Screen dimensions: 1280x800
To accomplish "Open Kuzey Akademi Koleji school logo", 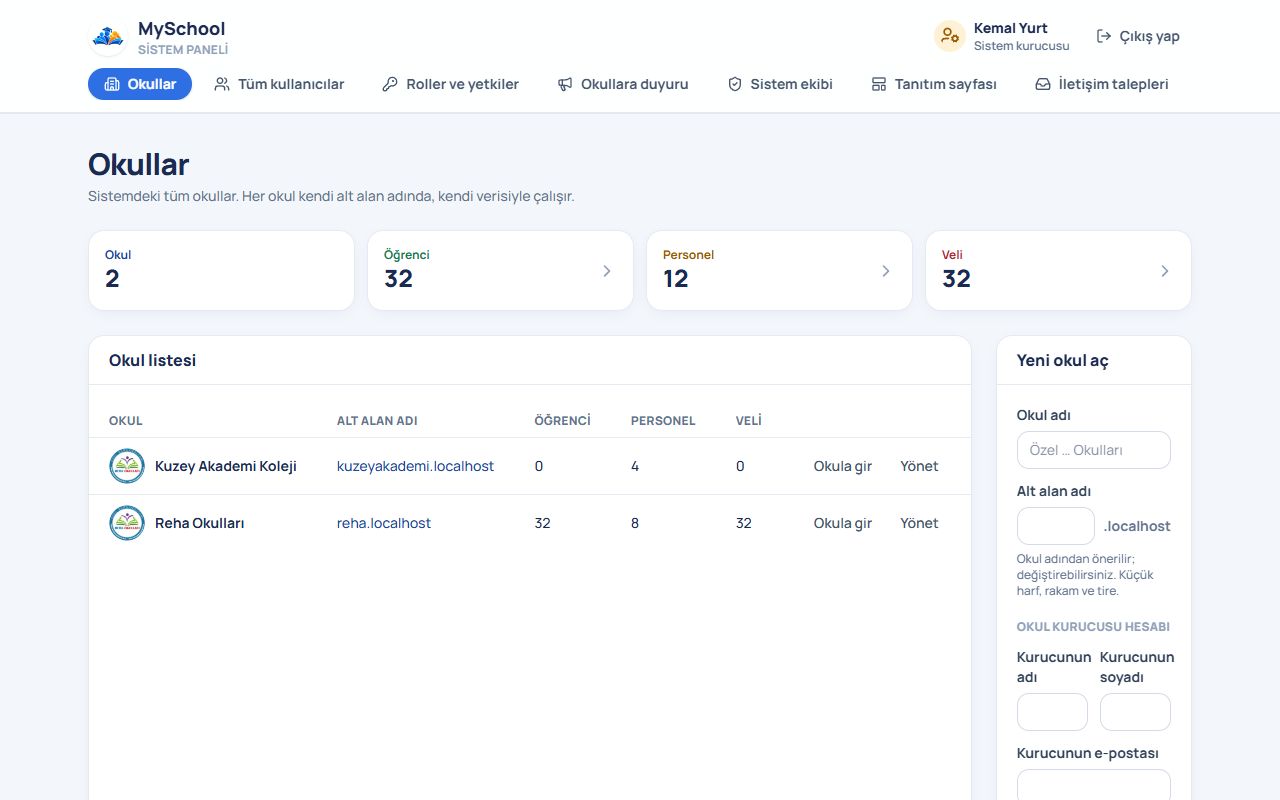I will pos(127,466).
